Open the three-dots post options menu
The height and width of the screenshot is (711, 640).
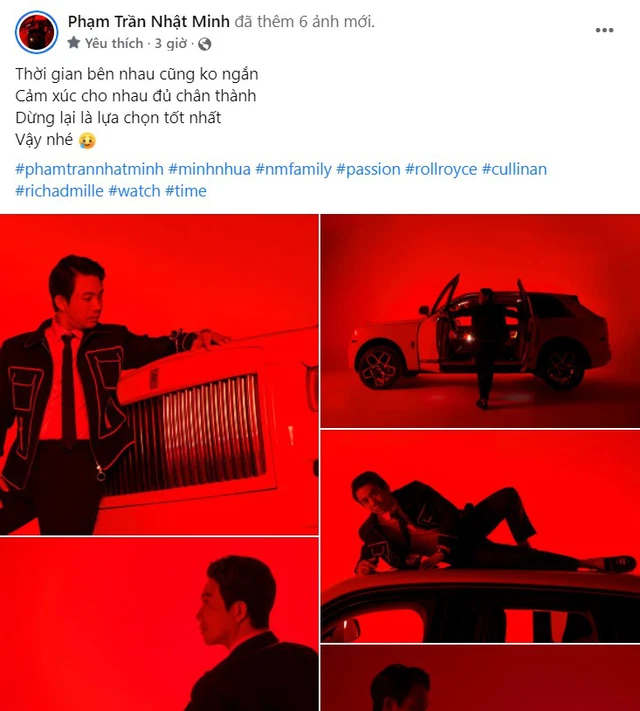[x=604, y=30]
